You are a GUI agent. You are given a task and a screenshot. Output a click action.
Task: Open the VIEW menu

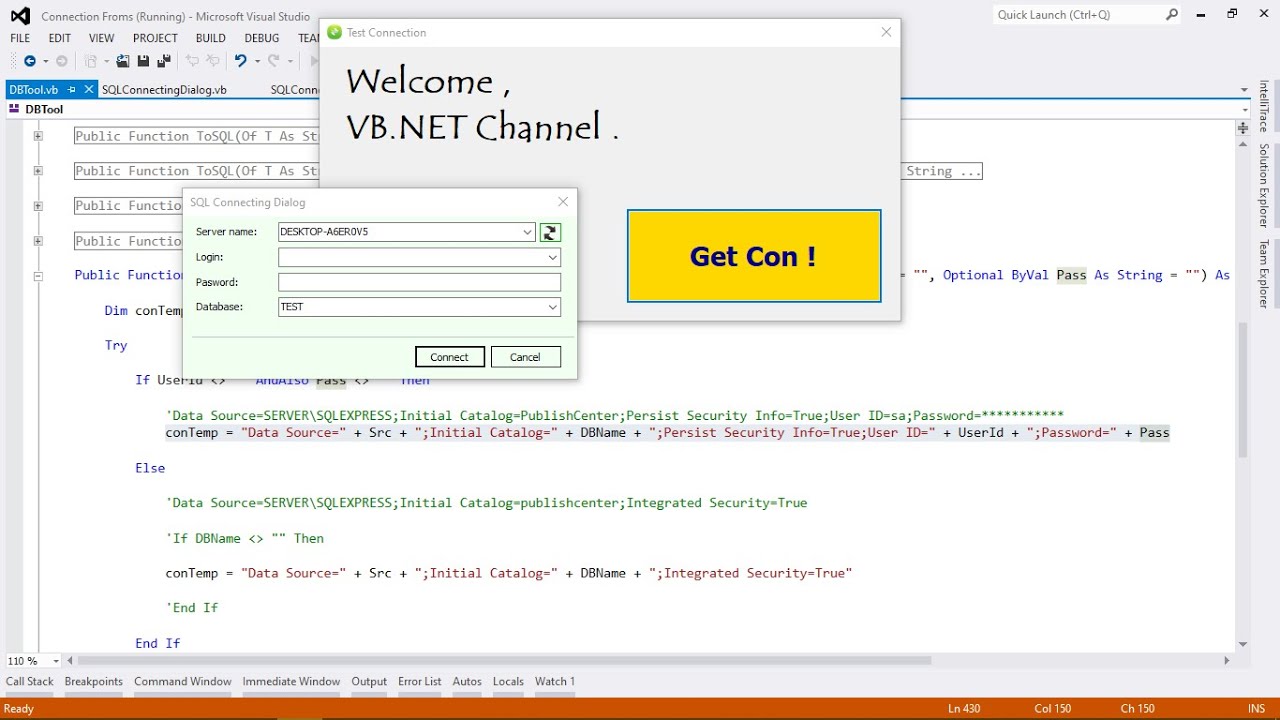[101, 38]
